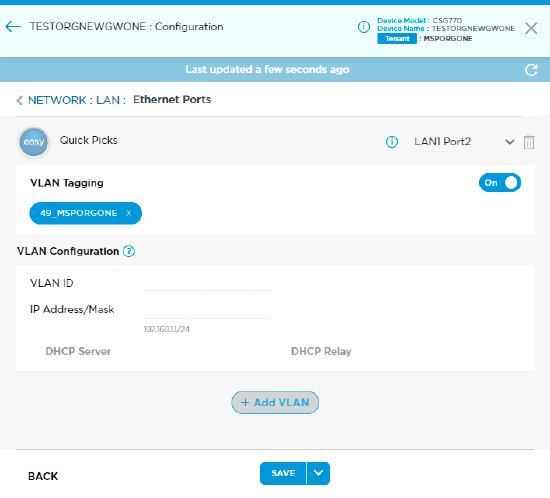Click the breadcrumb back chevron before NETWORK

[19, 100]
